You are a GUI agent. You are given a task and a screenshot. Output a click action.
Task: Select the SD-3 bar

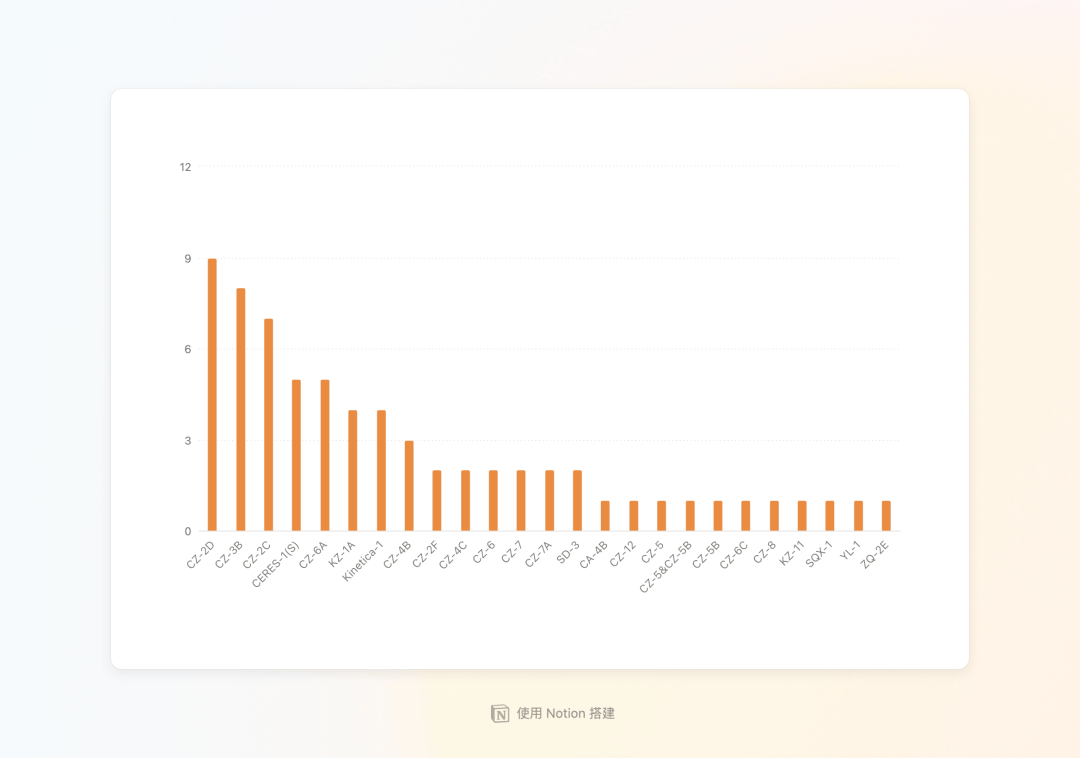[577, 501]
